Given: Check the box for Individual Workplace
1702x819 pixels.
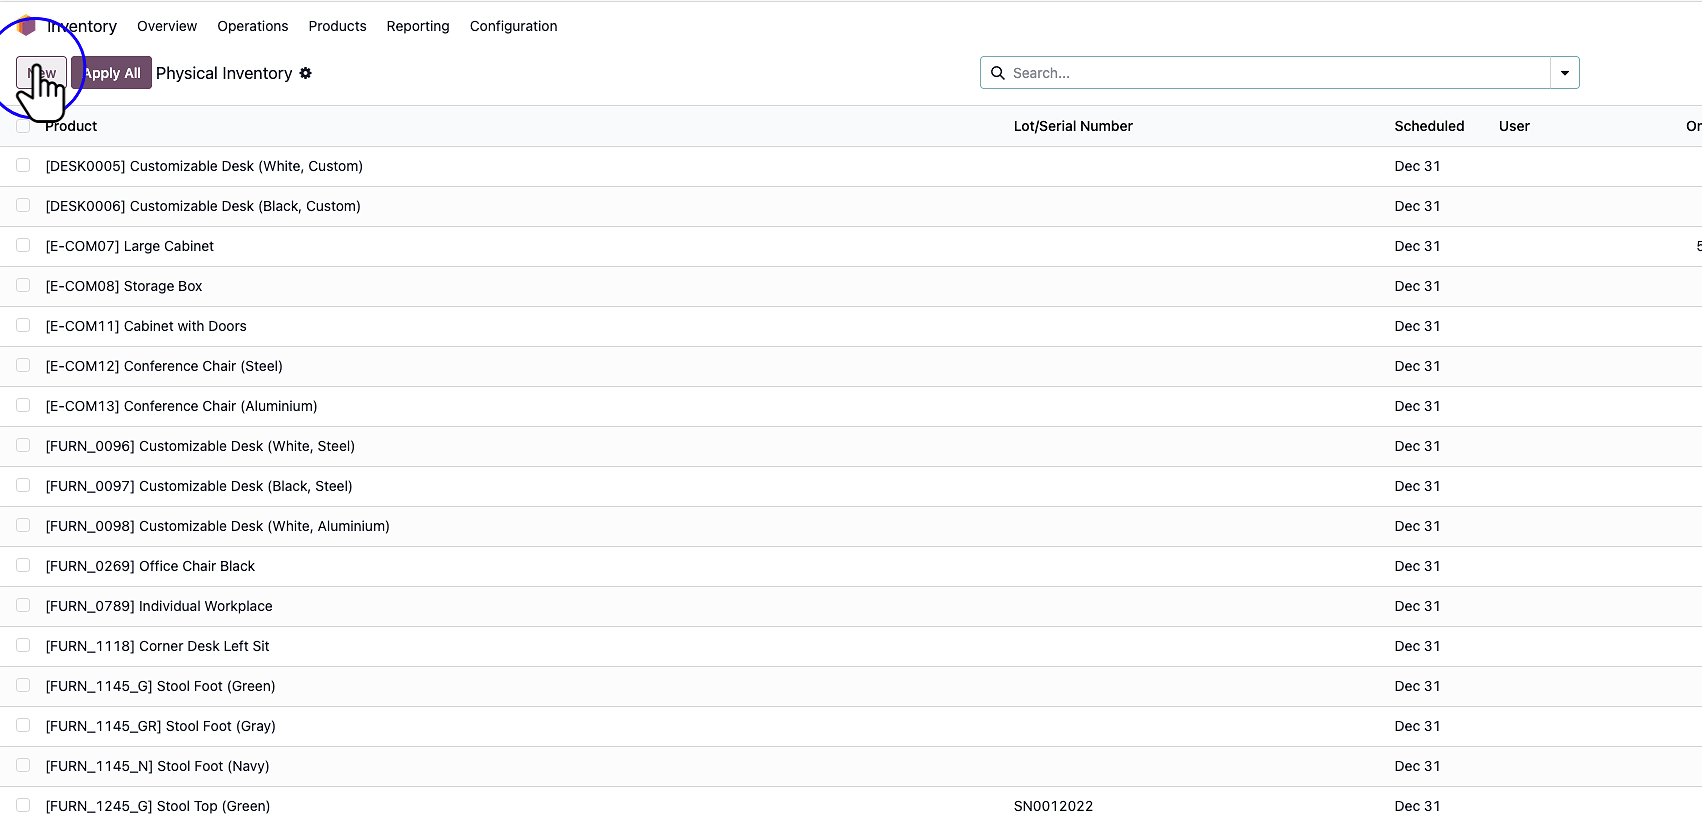Looking at the screenshot, I should [x=23, y=606].
